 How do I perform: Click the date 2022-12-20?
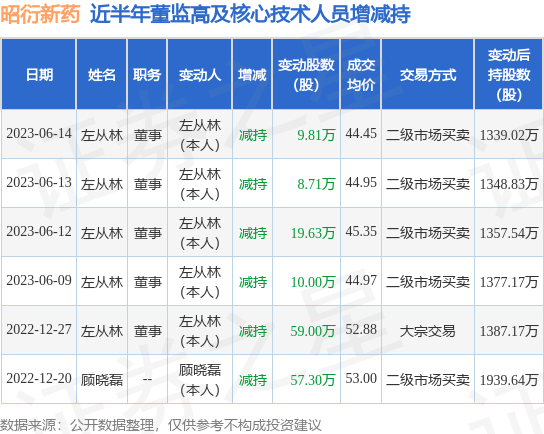pos(39,378)
